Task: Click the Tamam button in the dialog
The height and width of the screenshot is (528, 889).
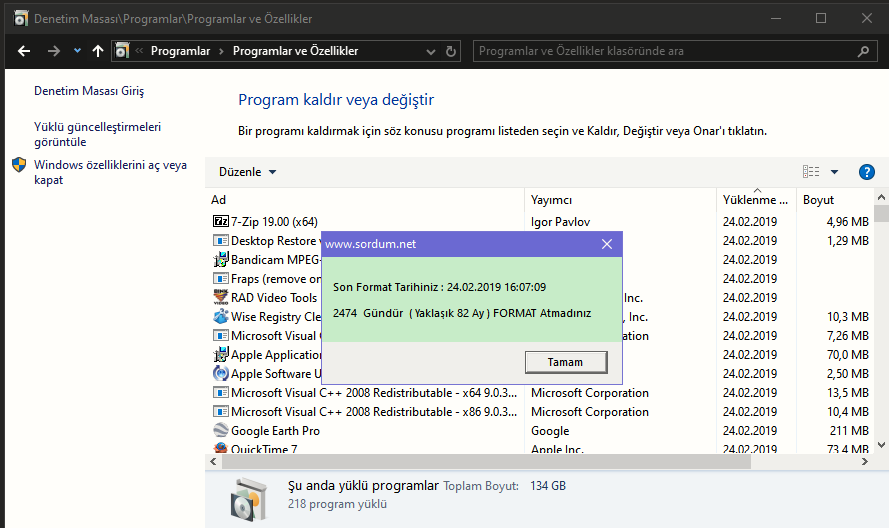Action: [x=566, y=362]
